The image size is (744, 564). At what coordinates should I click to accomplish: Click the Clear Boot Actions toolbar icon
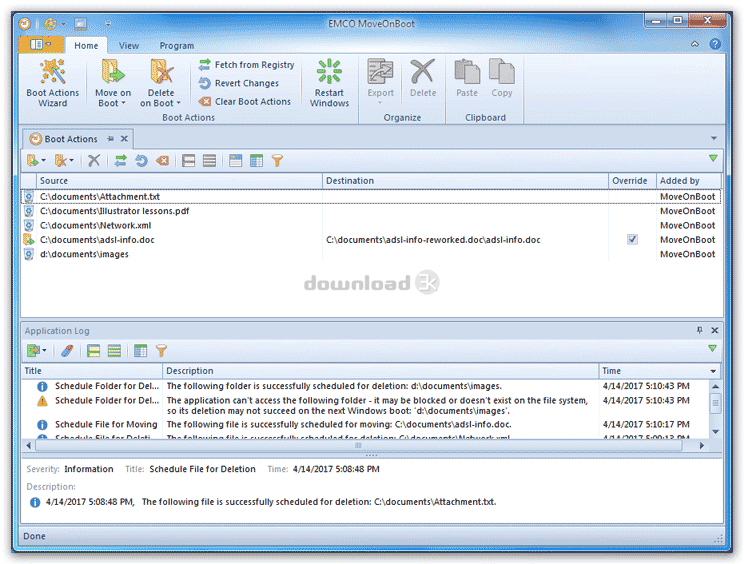[x=162, y=161]
